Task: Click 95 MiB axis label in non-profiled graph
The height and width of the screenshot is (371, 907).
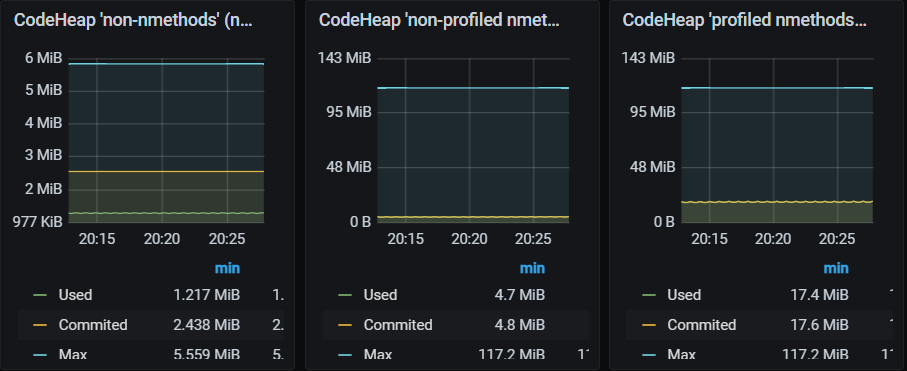Action: coord(349,112)
